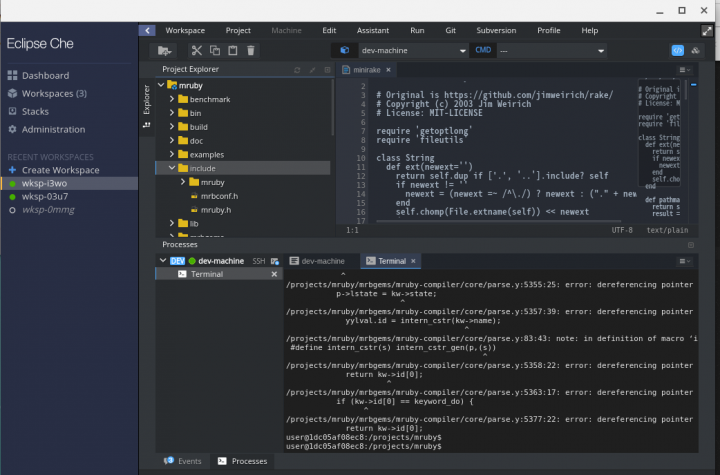Image resolution: width=720 pixels, height=475 pixels.
Task: Click the Delete trash icon in toolbar
Action: click(251, 50)
